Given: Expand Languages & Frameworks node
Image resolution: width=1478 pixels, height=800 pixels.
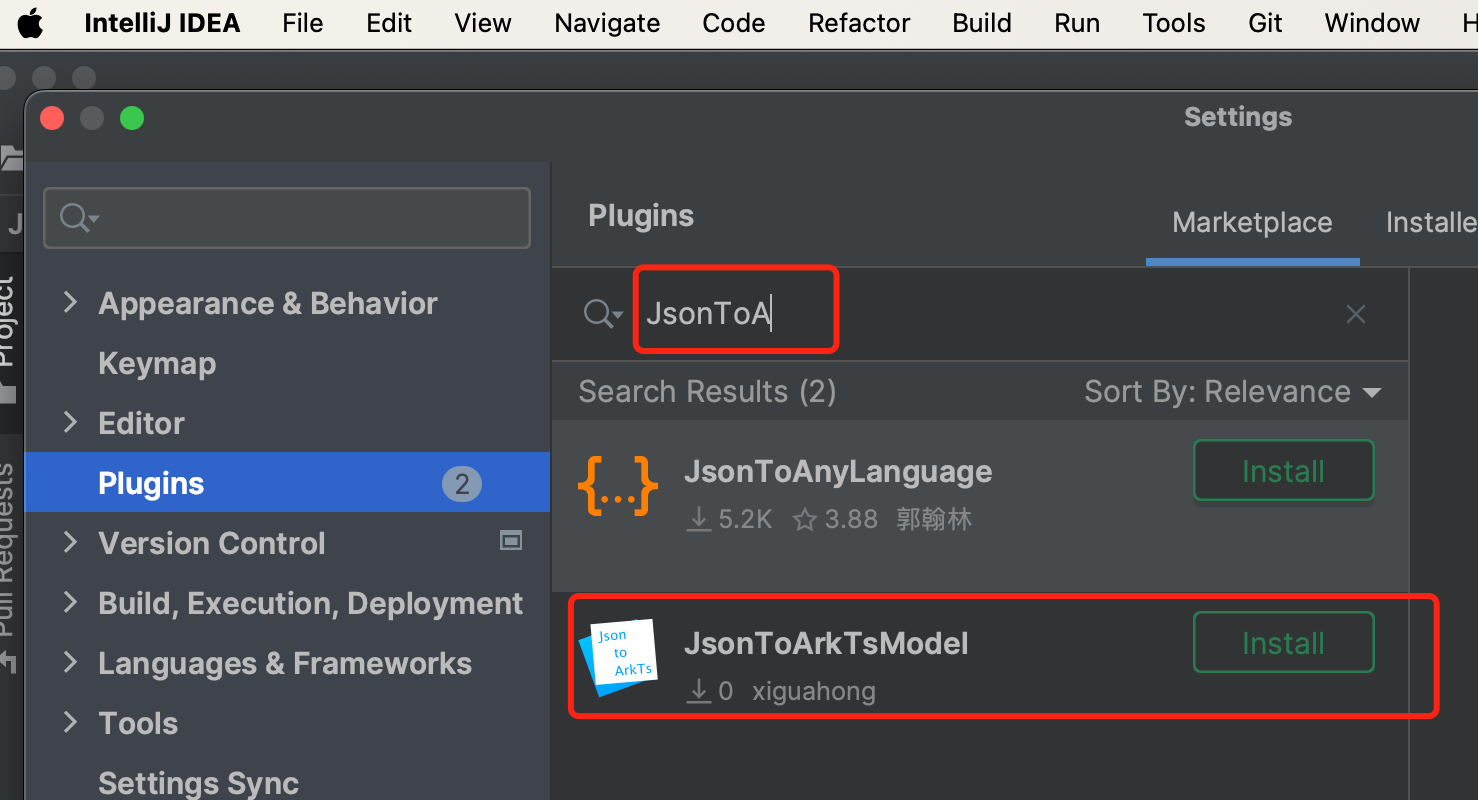Looking at the screenshot, I should [x=70, y=663].
